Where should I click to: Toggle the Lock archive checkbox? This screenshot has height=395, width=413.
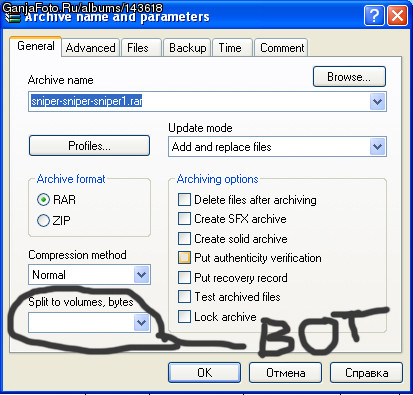click(x=184, y=316)
